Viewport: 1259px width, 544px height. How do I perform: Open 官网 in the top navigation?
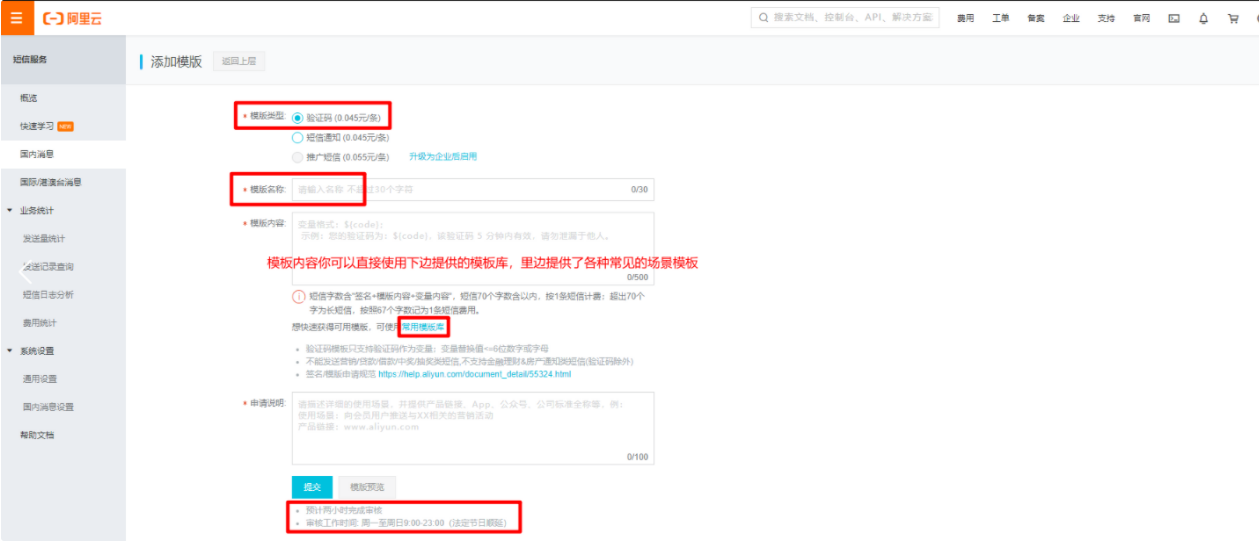[1141, 18]
